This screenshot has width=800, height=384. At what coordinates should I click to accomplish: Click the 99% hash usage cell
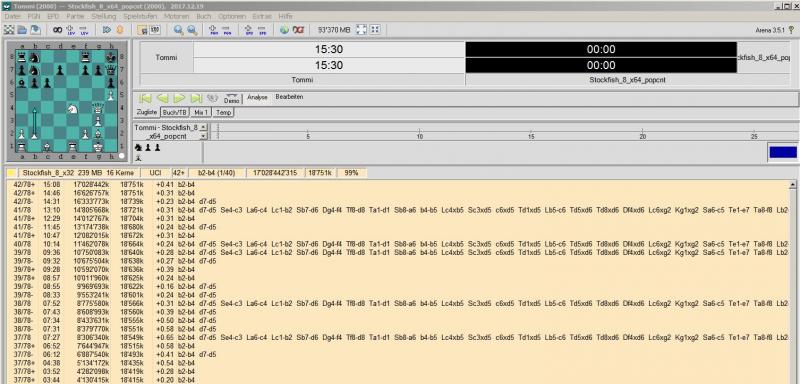point(351,173)
